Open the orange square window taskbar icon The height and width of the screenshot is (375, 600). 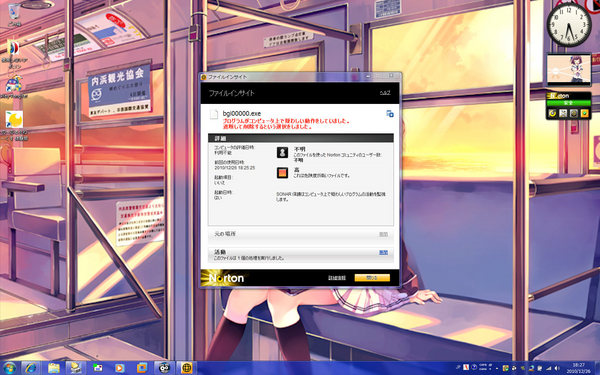click(x=142, y=368)
